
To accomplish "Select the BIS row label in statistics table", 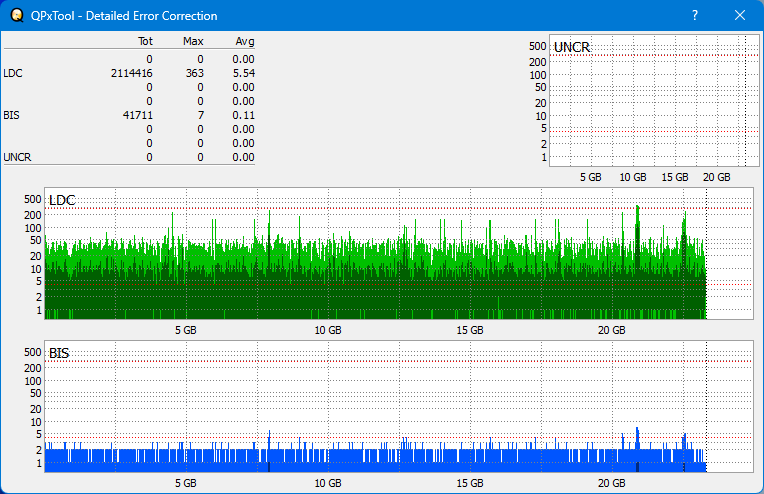I will (11, 115).
